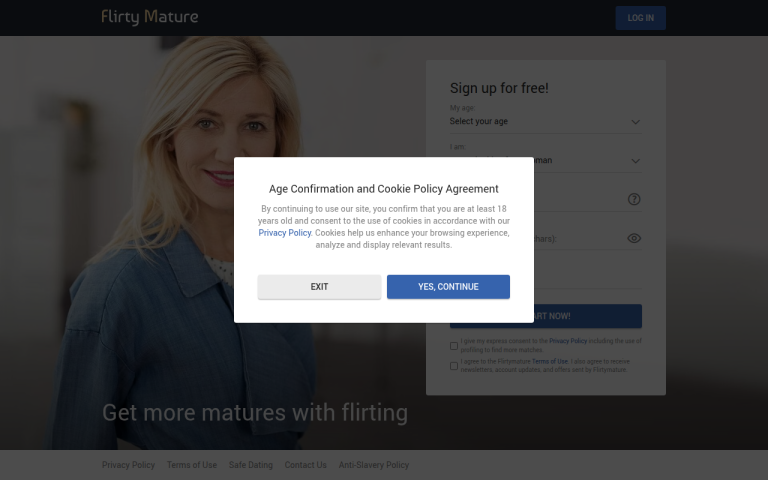Open footer Contact Us link

point(306,465)
